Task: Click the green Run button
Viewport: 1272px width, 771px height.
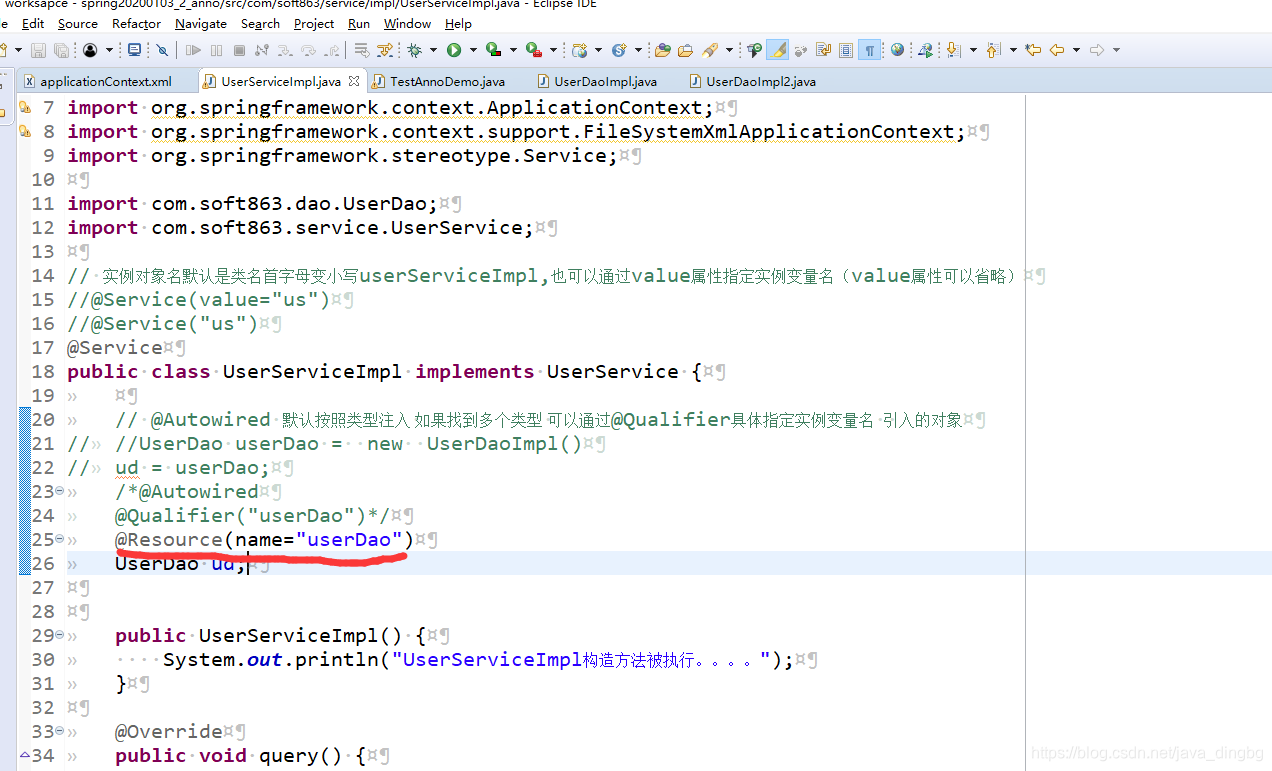Action: point(452,50)
